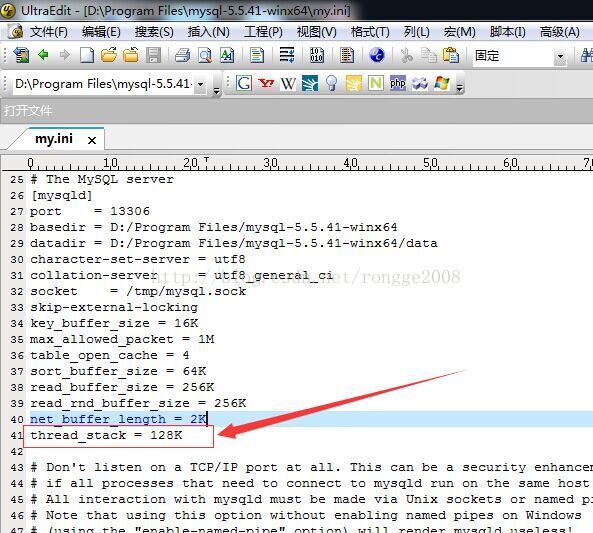Expand web search toolbar overflow options
The image size is (593, 533).
tap(459, 88)
